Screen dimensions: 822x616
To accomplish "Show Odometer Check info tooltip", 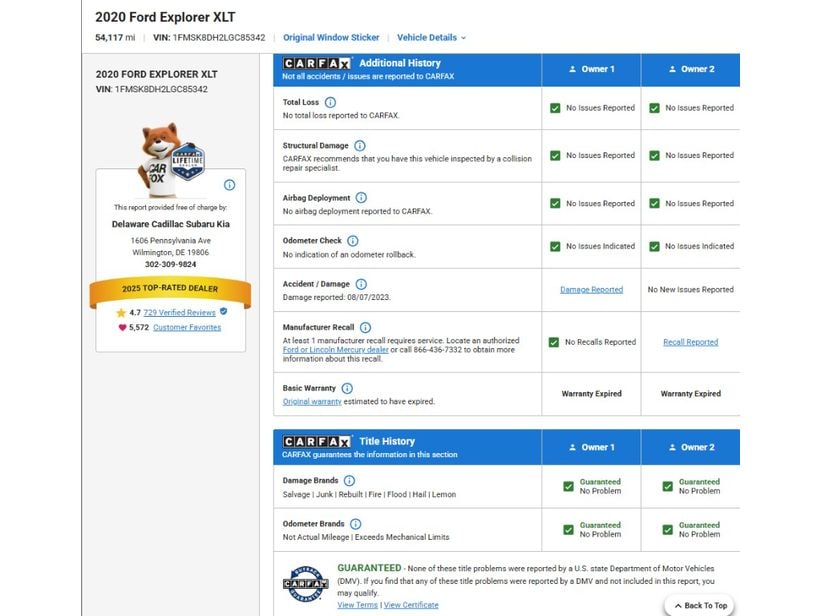I will click(x=353, y=241).
